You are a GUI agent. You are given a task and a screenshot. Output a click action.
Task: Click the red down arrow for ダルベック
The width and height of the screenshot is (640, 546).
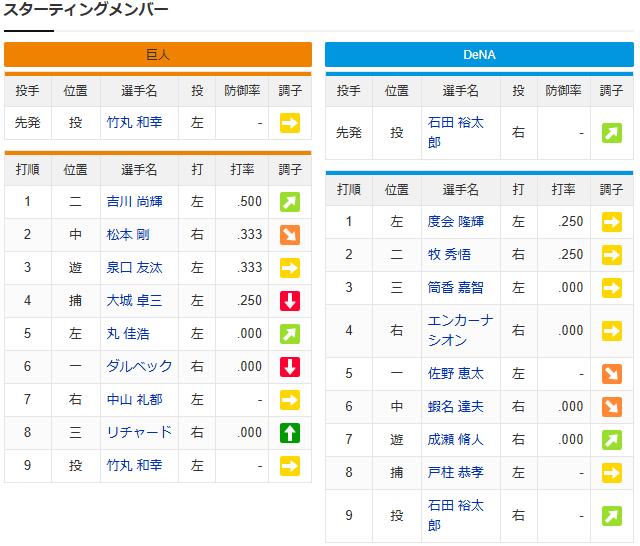pos(290,367)
